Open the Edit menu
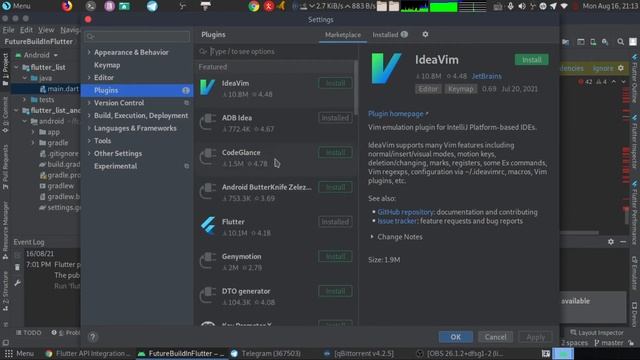 (26, 30)
